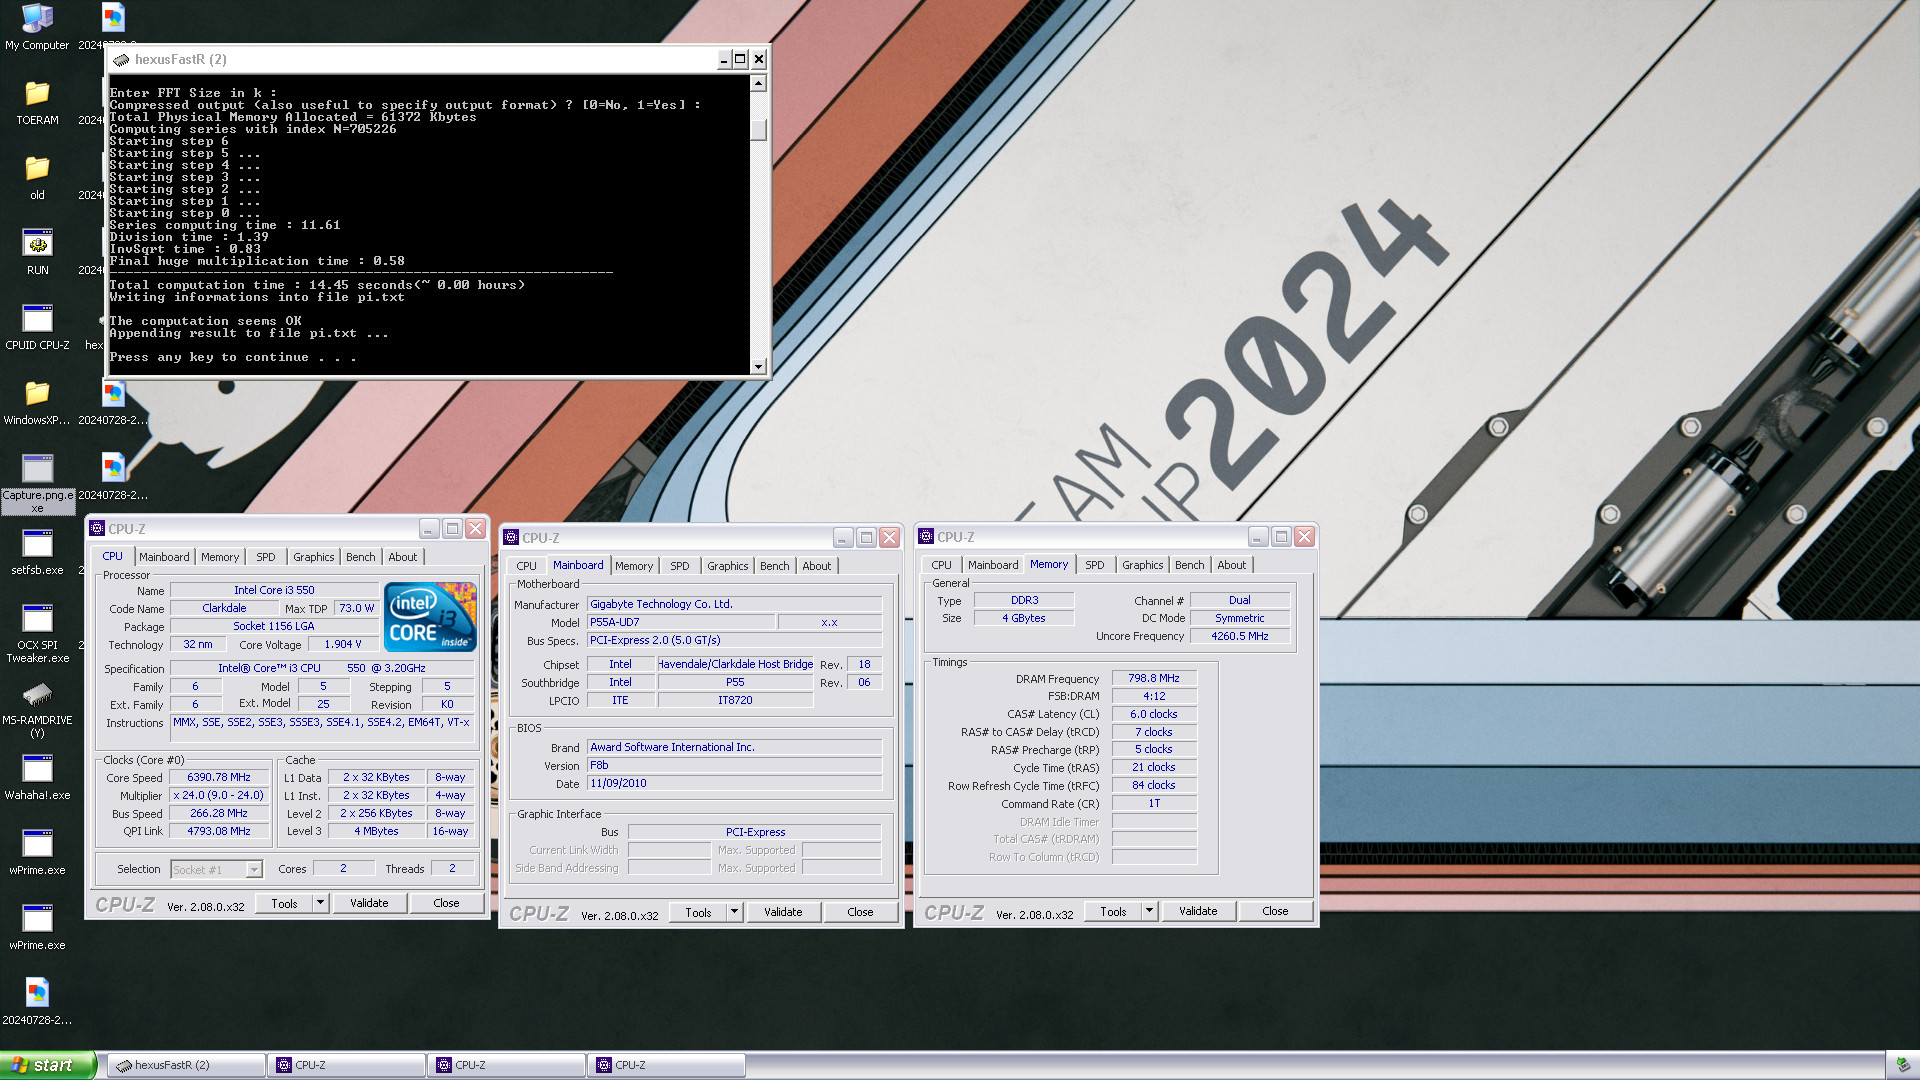Click Tools button in CPU window
Image resolution: width=1920 pixels, height=1080 pixels.
click(x=284, y=903)
